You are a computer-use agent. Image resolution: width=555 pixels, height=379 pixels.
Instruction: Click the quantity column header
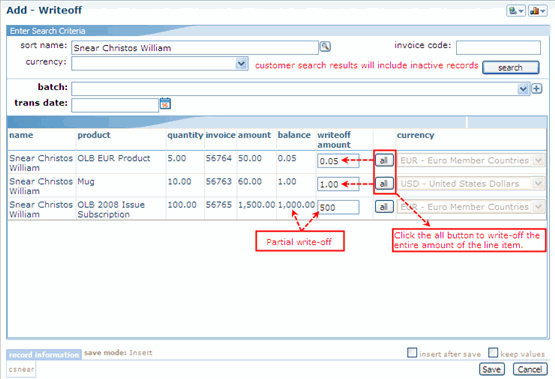tap(185, 135)
